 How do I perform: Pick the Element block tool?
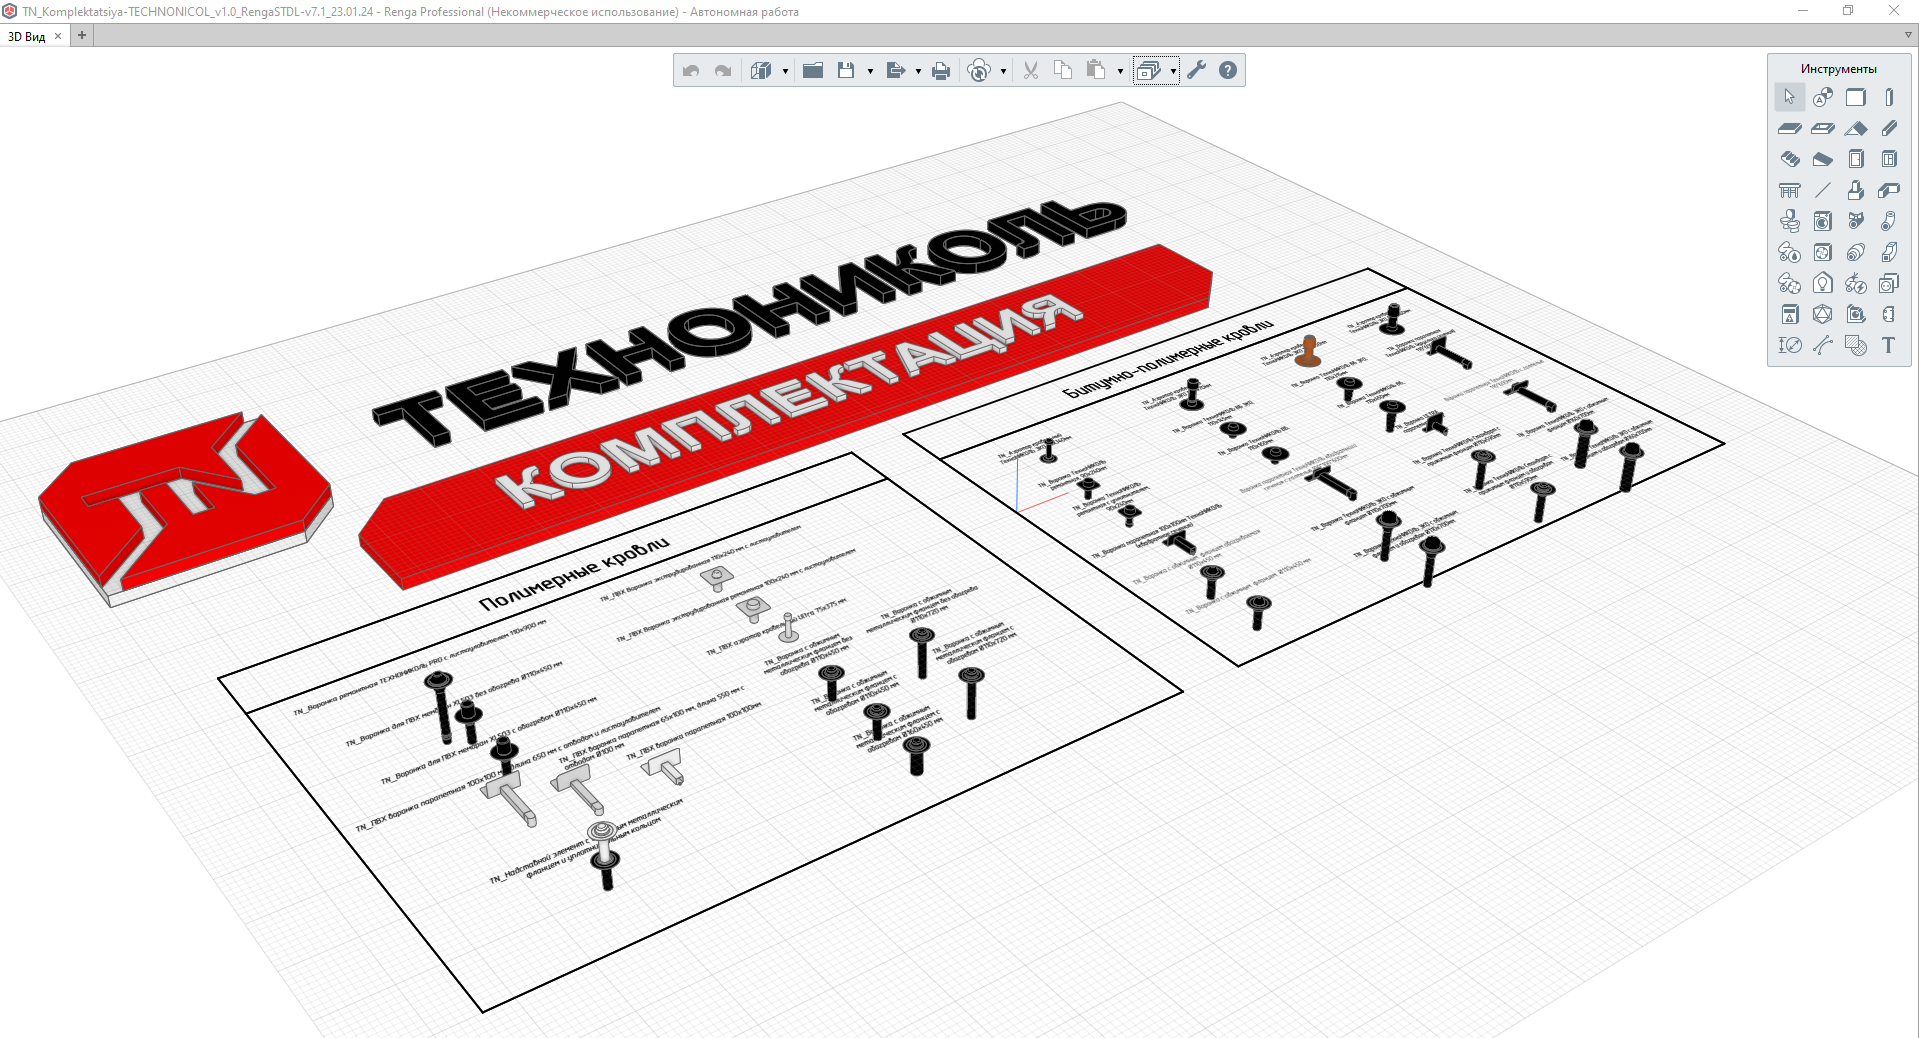pos(1856,190)
